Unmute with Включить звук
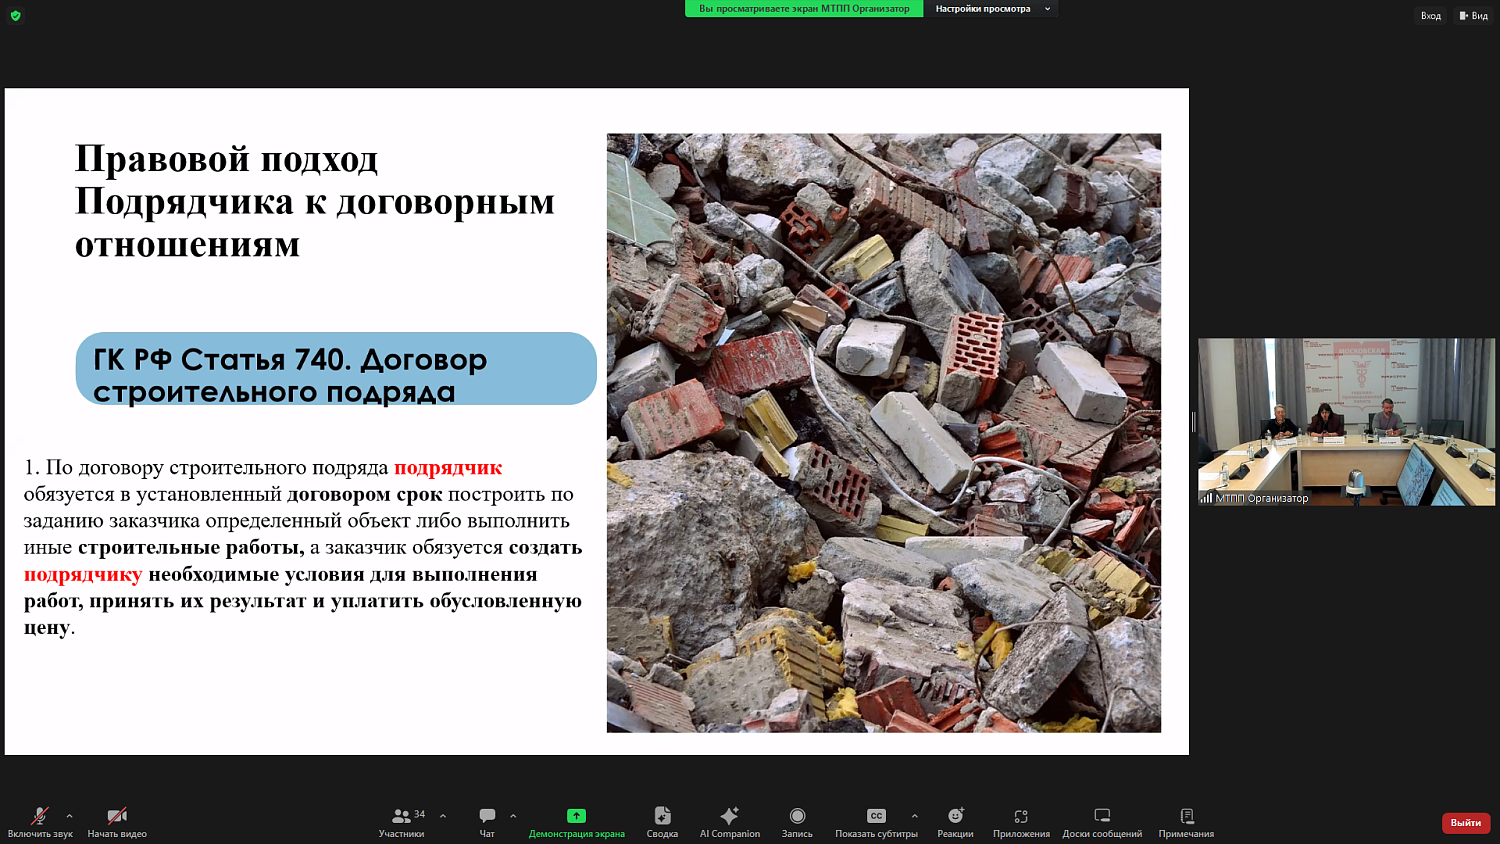 pyautogui.click(x=38, y=822)
